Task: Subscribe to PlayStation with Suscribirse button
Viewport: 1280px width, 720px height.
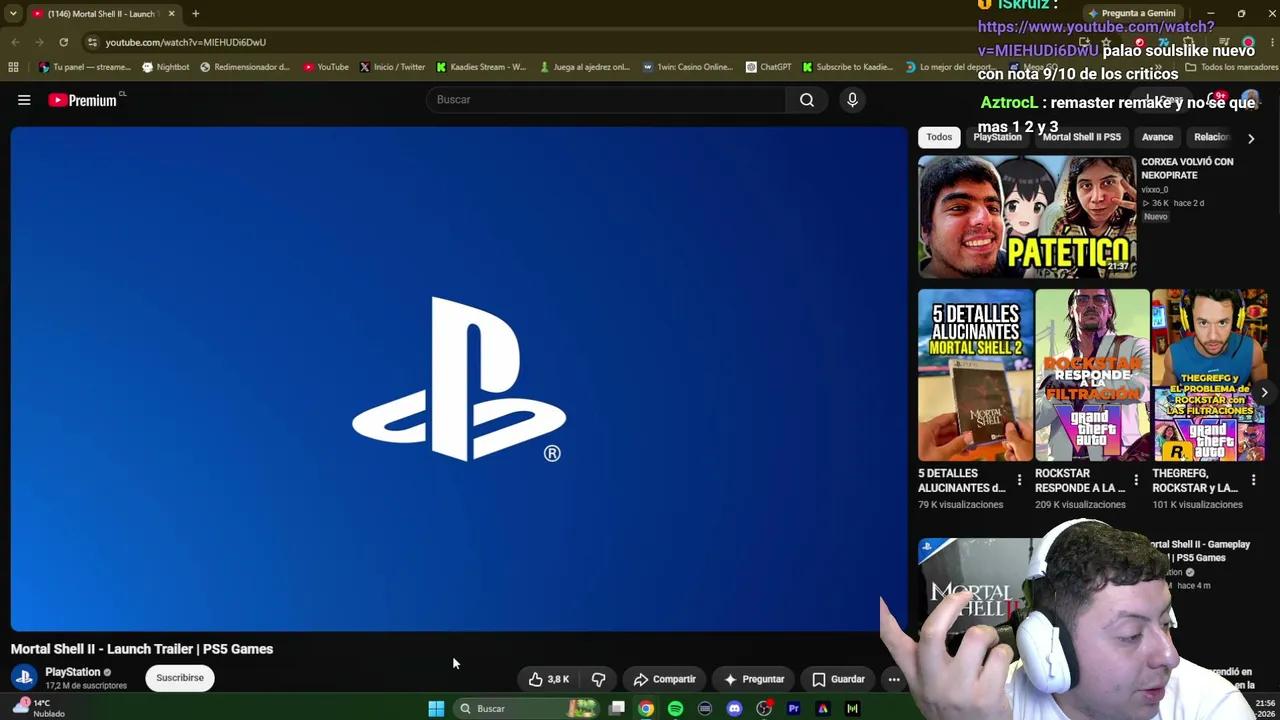Action: click(180, 678)
